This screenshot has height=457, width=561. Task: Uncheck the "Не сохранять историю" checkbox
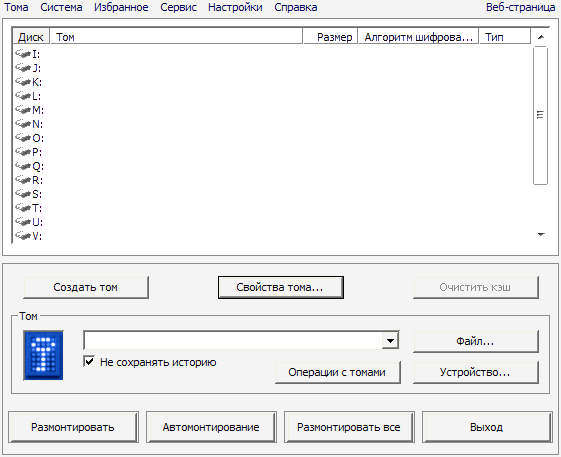89,361
